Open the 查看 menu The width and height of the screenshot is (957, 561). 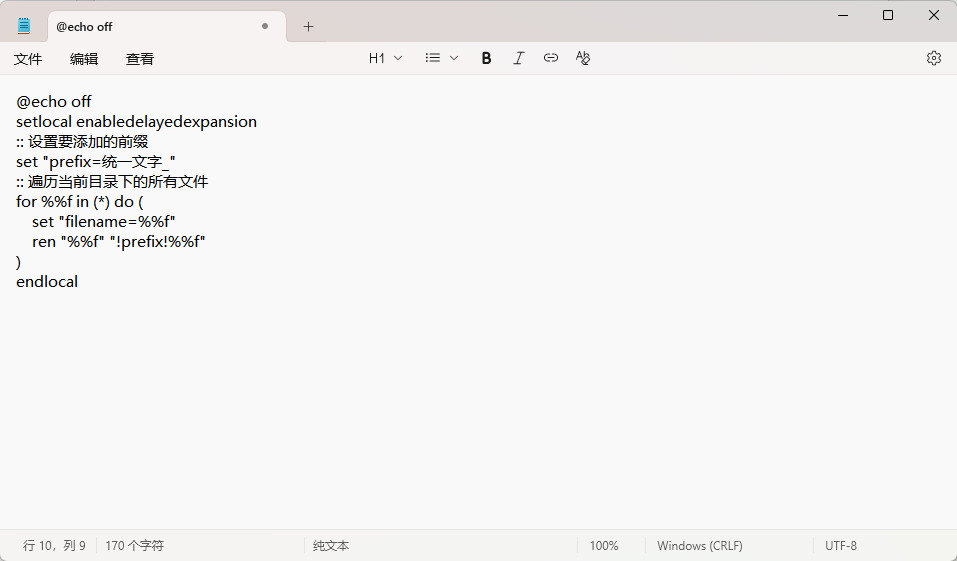[140, 59]
